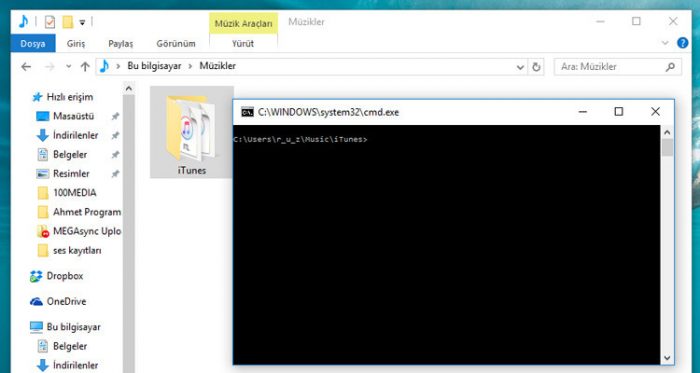This screenshot has width=700, height=373.
Task: Expand the ribbon with the chevron arrow
Action: [x=665, y=43]
